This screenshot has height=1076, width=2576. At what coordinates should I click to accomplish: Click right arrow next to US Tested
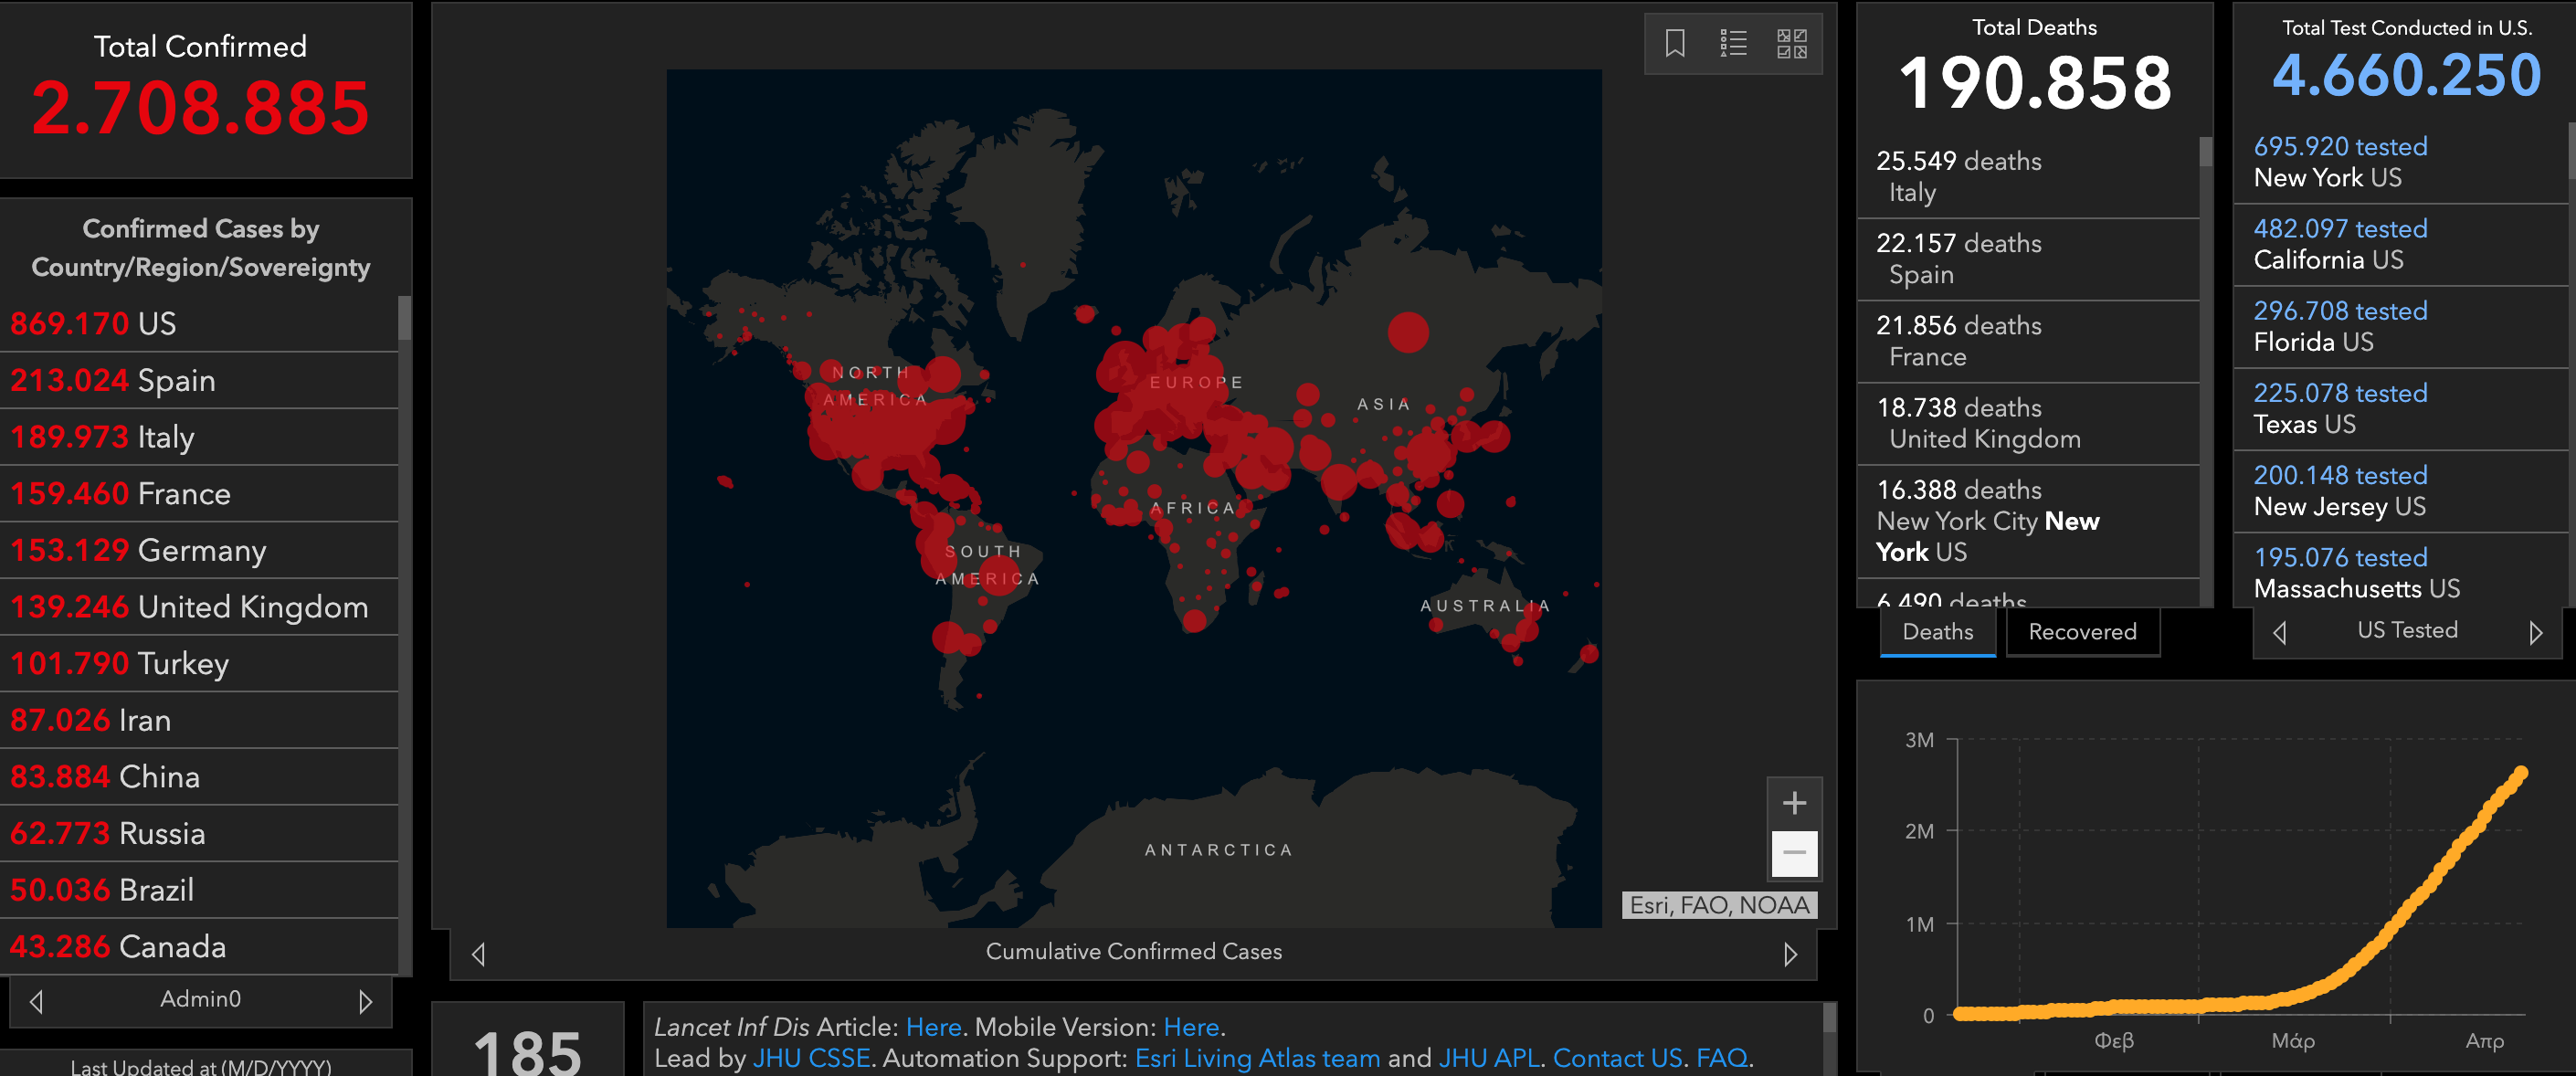[x=2535, y=632]
